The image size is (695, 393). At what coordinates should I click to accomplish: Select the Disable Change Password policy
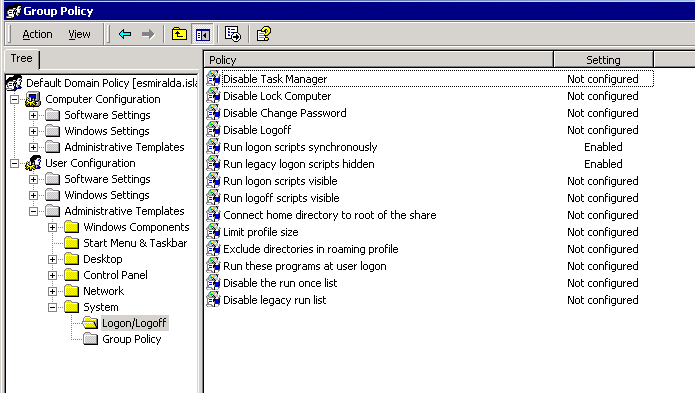[285, 113]
